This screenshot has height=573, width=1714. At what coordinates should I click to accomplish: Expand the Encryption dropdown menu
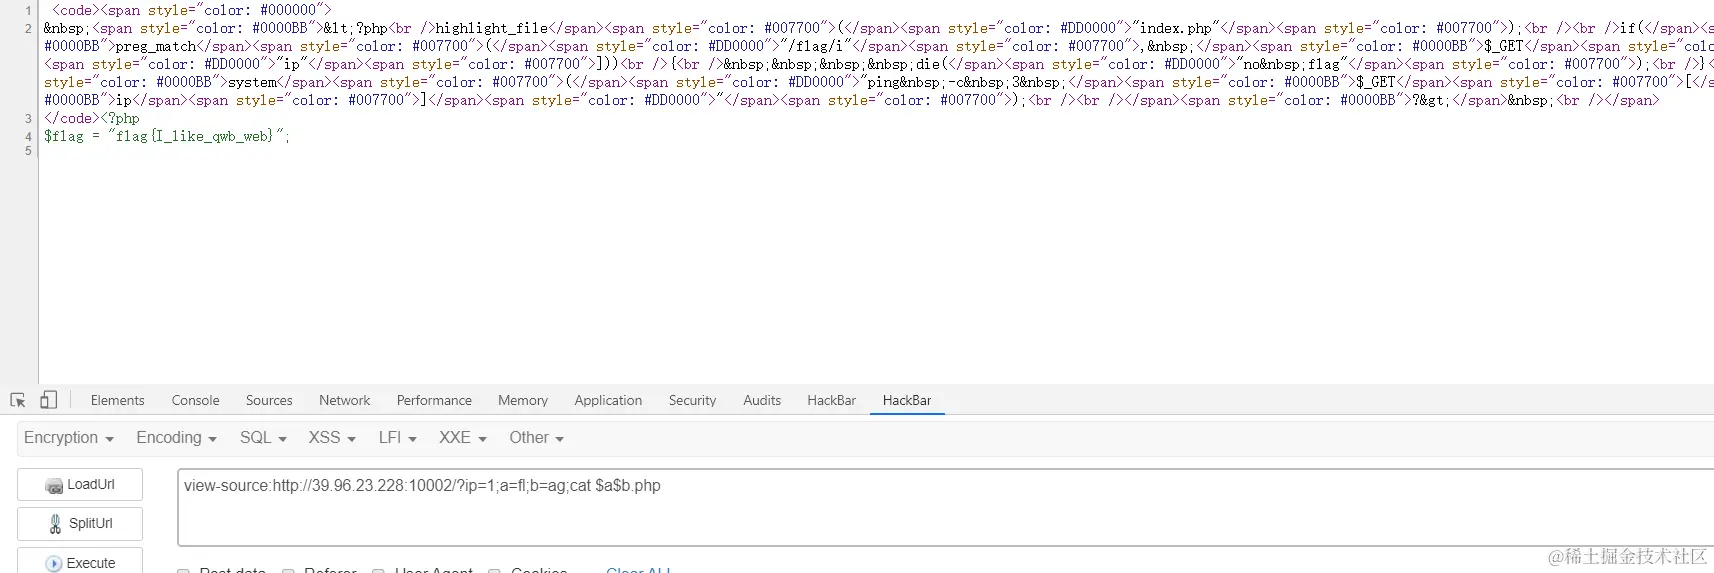(x=69, y=438)
